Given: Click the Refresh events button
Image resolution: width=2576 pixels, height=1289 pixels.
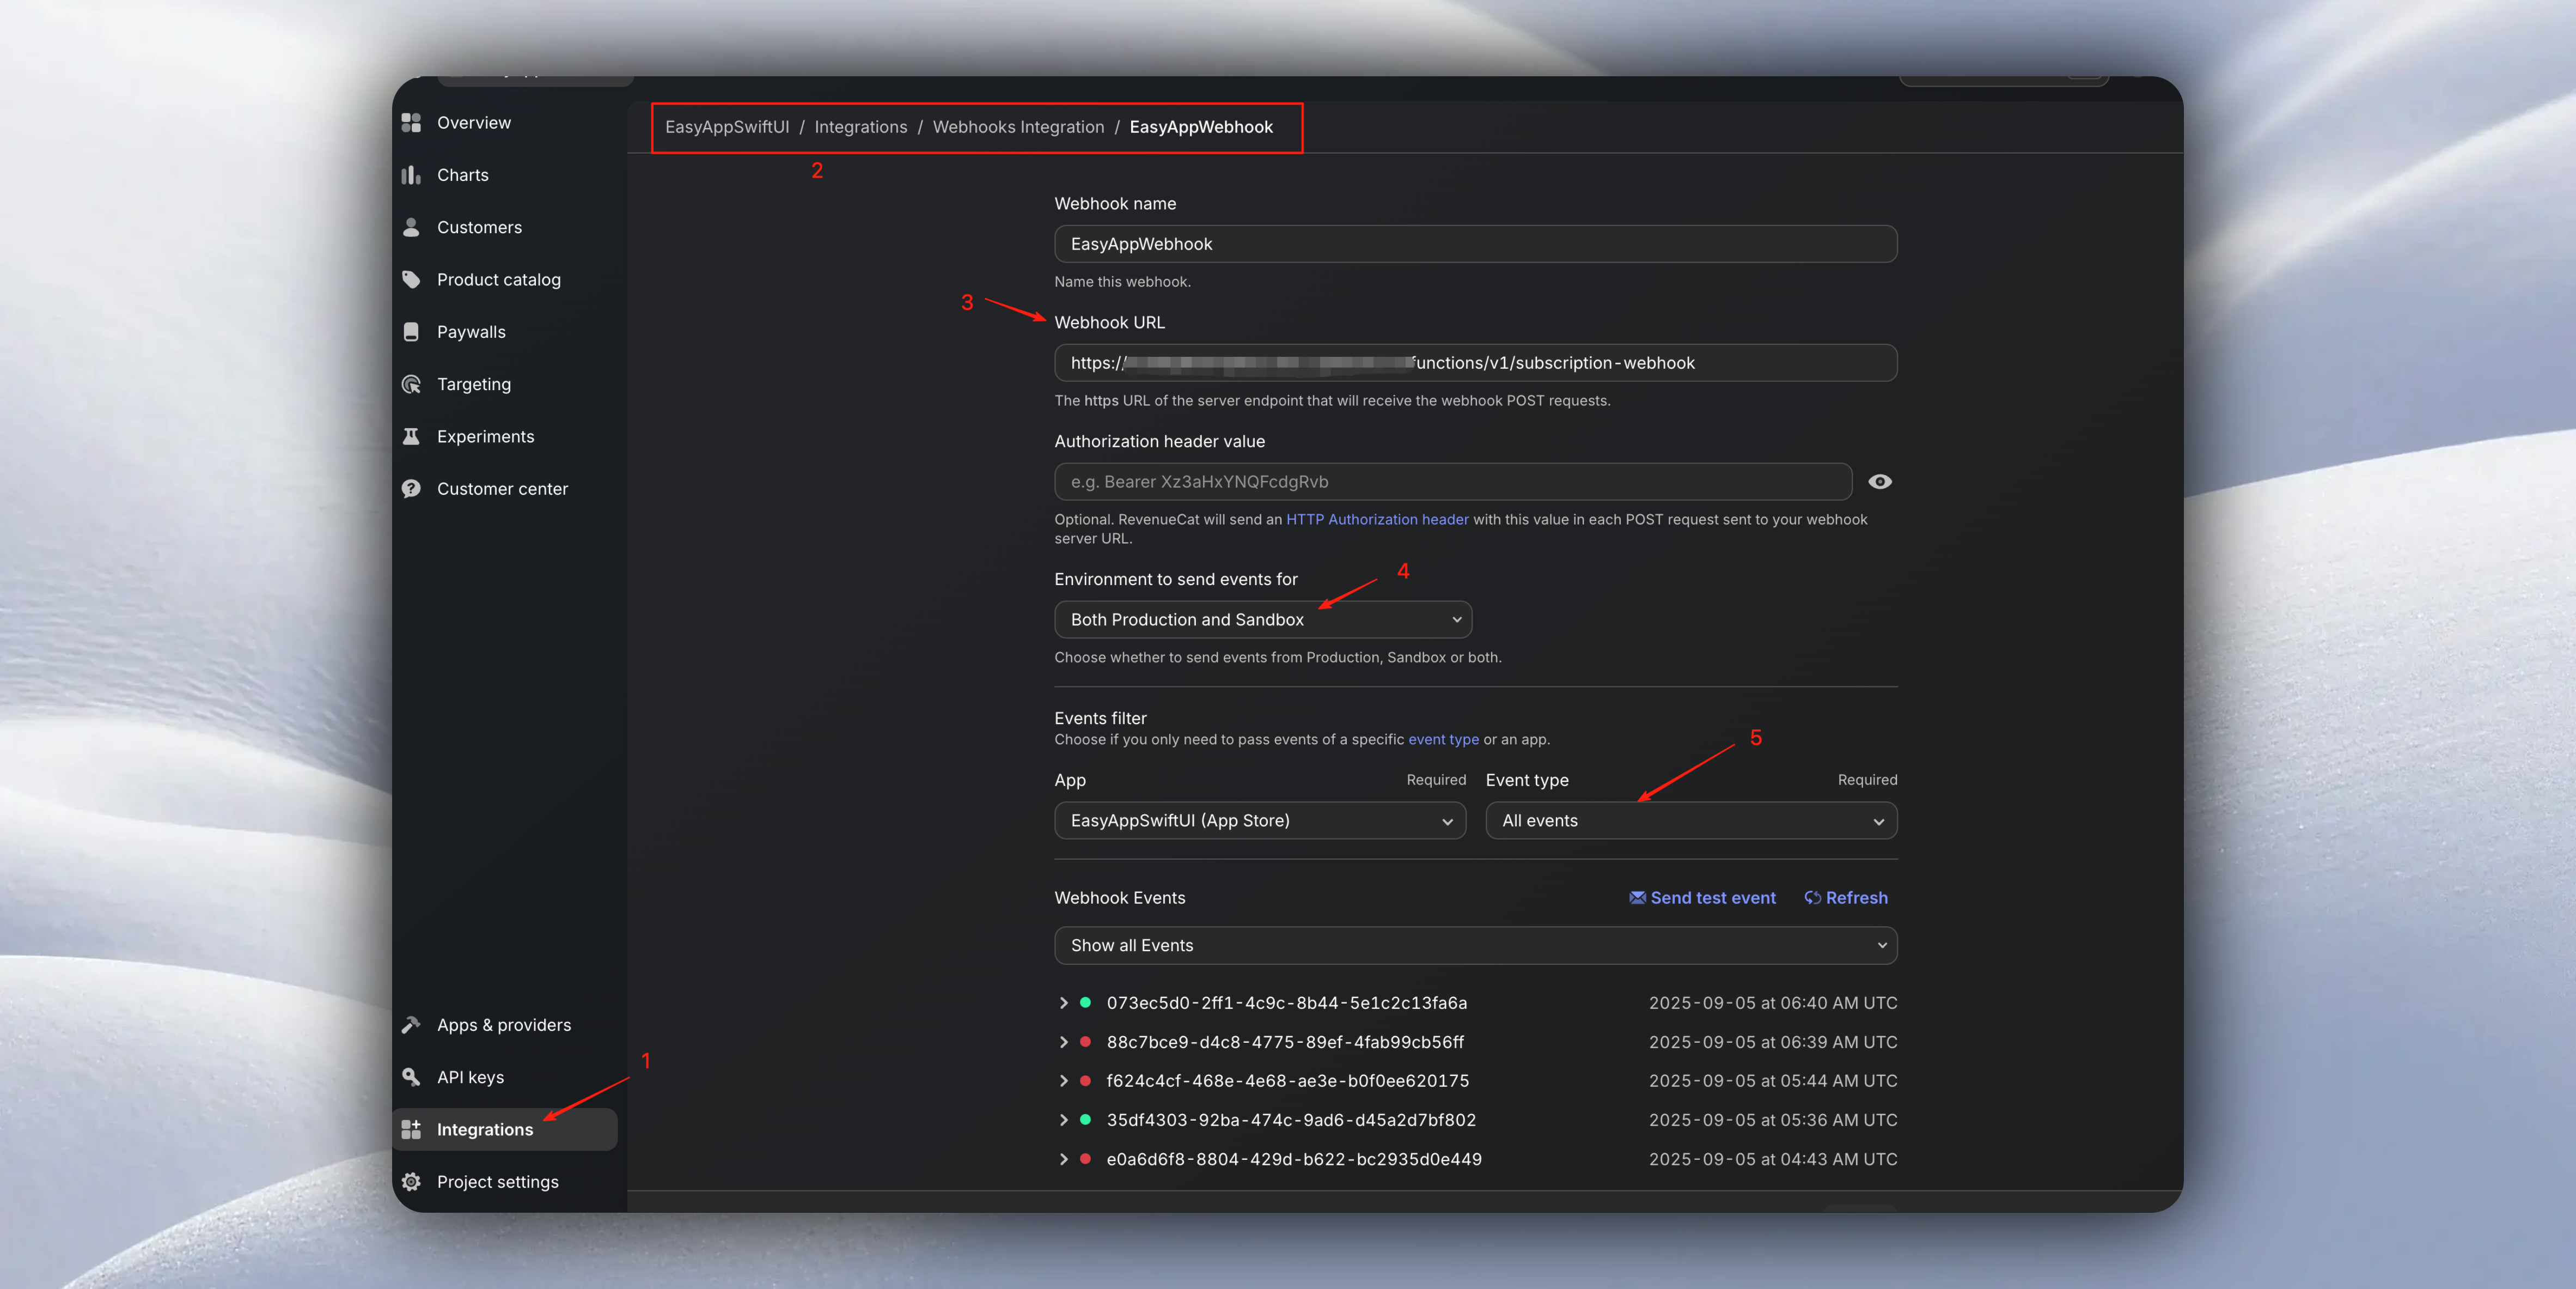Looking at the screenshot, I should pos(1845,898).
